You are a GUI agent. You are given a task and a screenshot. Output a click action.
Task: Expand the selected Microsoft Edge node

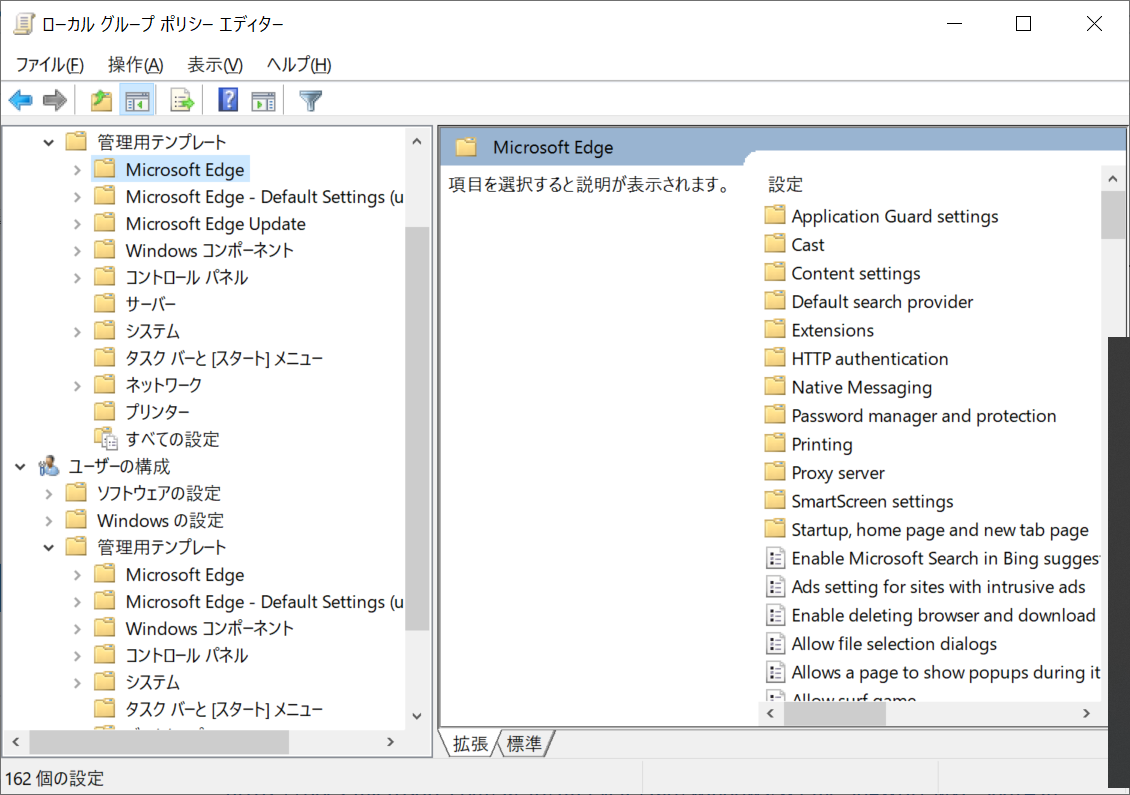[x=77, y=170]
